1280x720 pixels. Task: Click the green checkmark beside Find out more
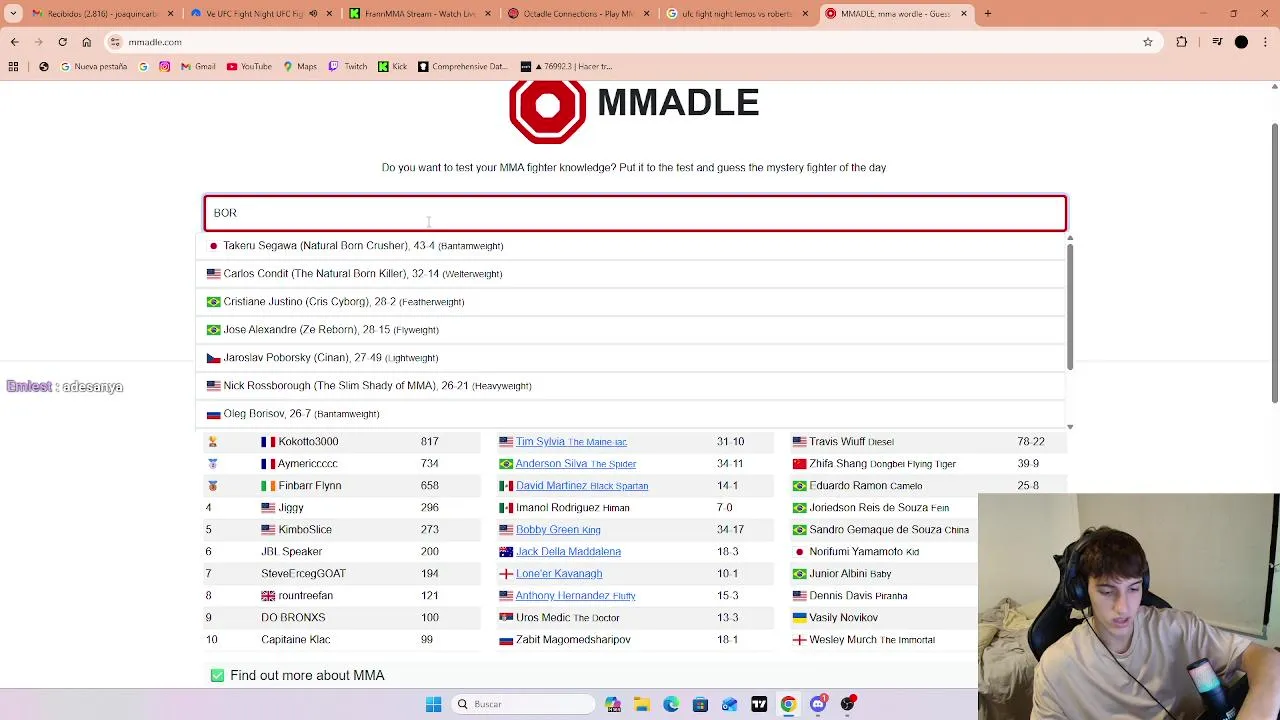[217, 676]
